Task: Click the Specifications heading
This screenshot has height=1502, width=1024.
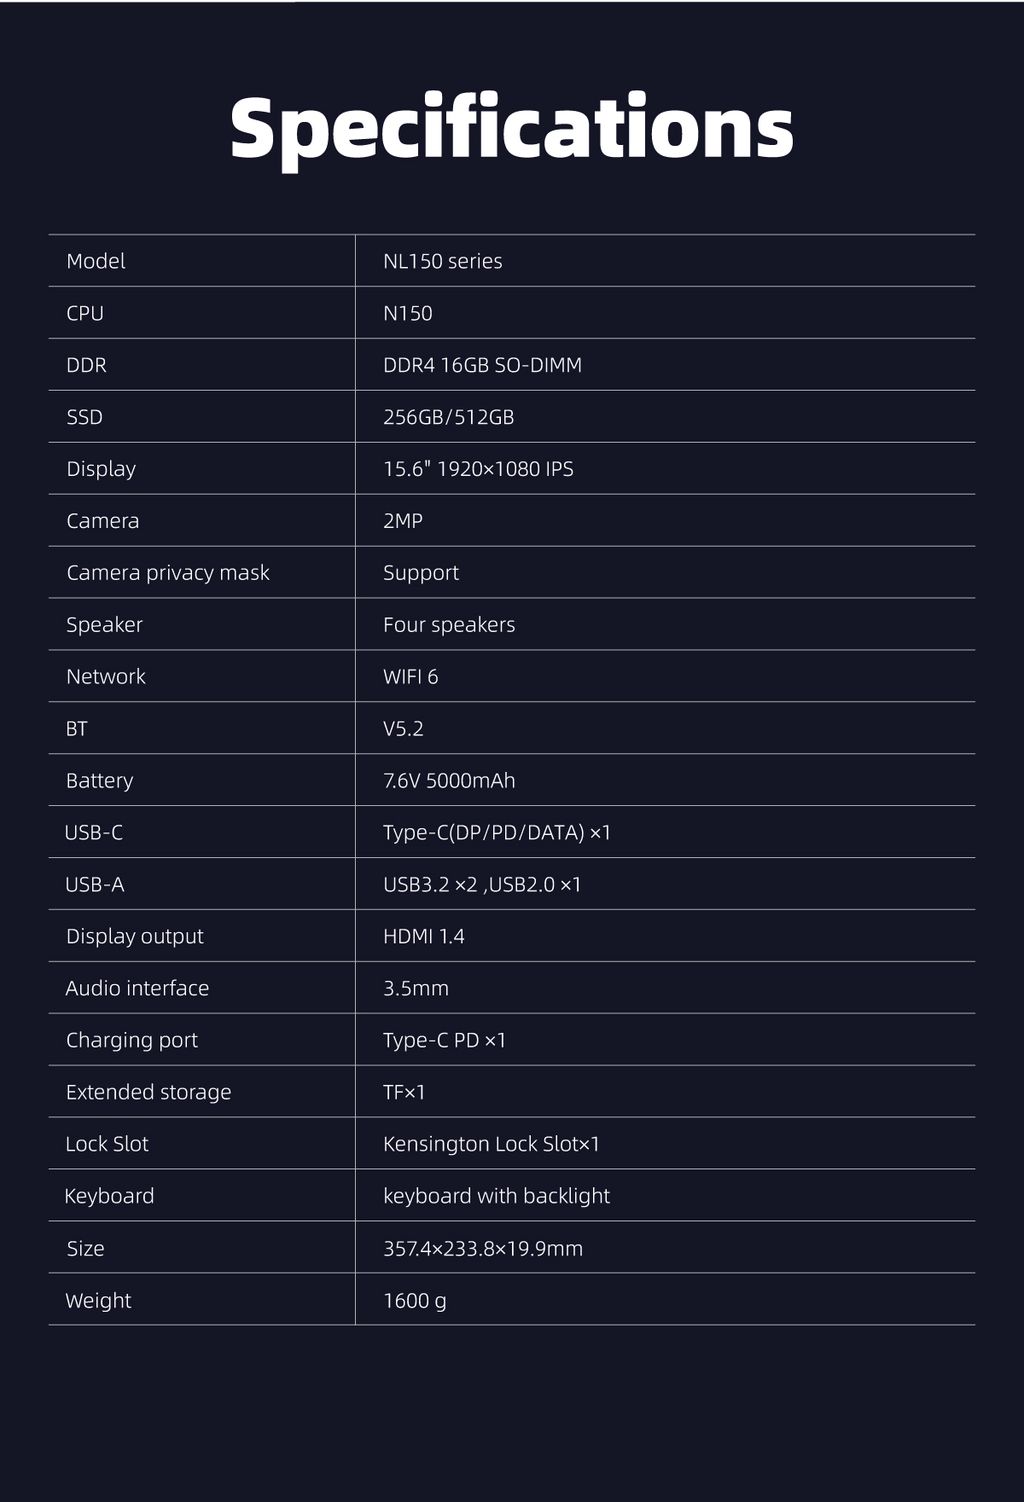Action: pyautogui.click(x=511, y=128)
